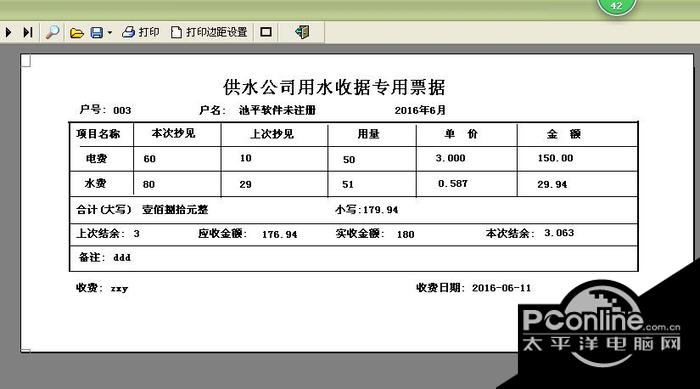Click current reading 80 in 水费 row

tap(149, 184)
